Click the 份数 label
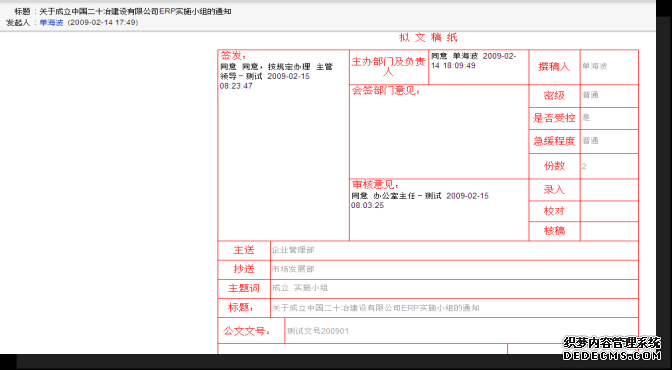Screen dimensions: 672x370 554,166
